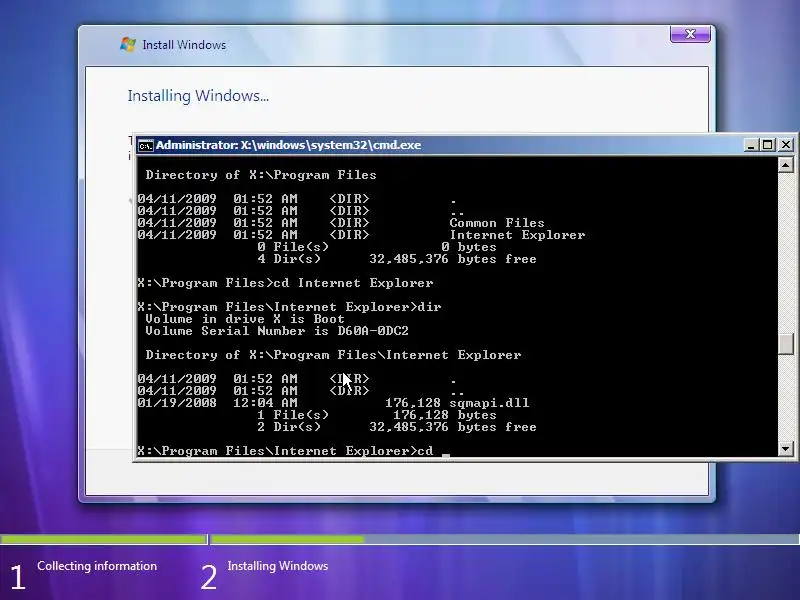Click the "cd Internet Explorer" command line
The width and height of the screenshot is (800, 600).
pos(285,283)
